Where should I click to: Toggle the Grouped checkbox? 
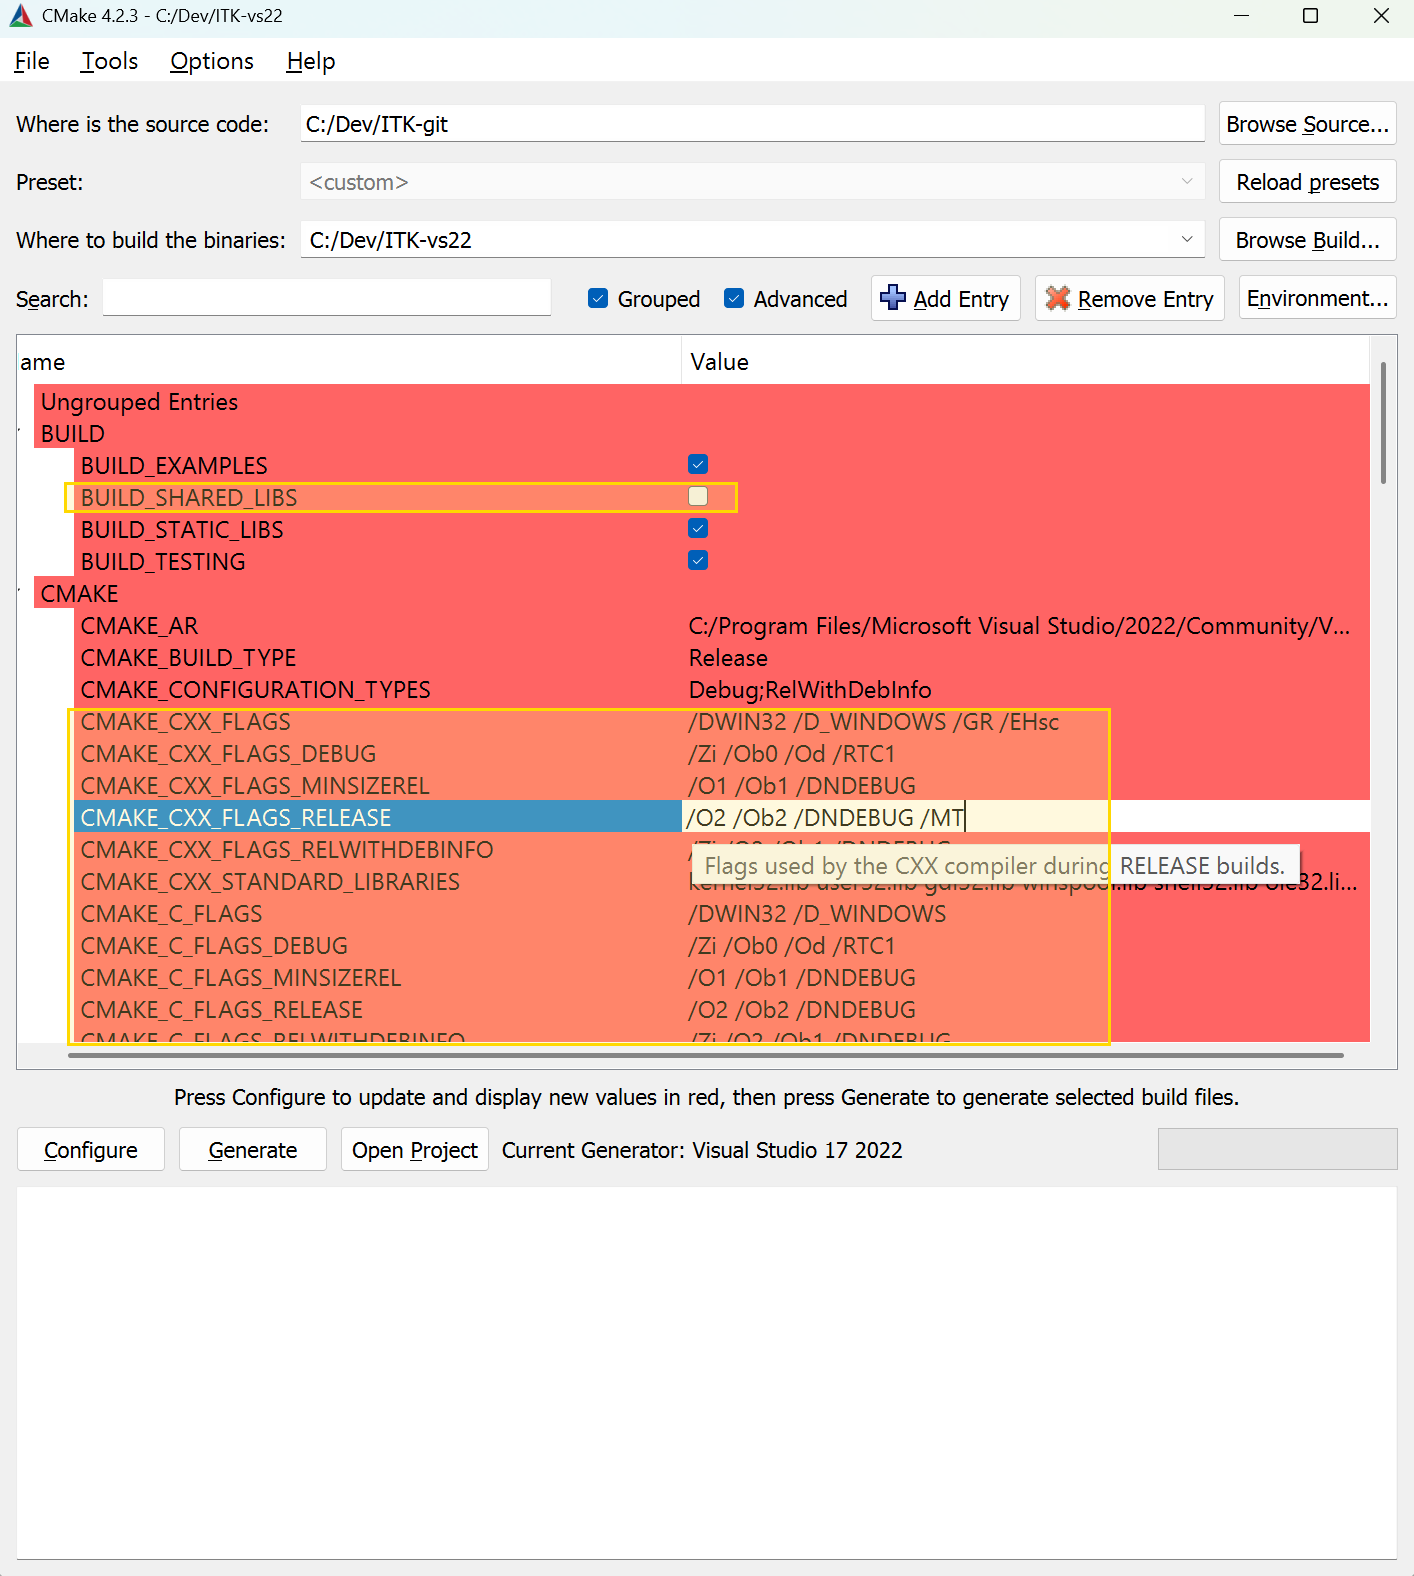[x=598, y=298]
